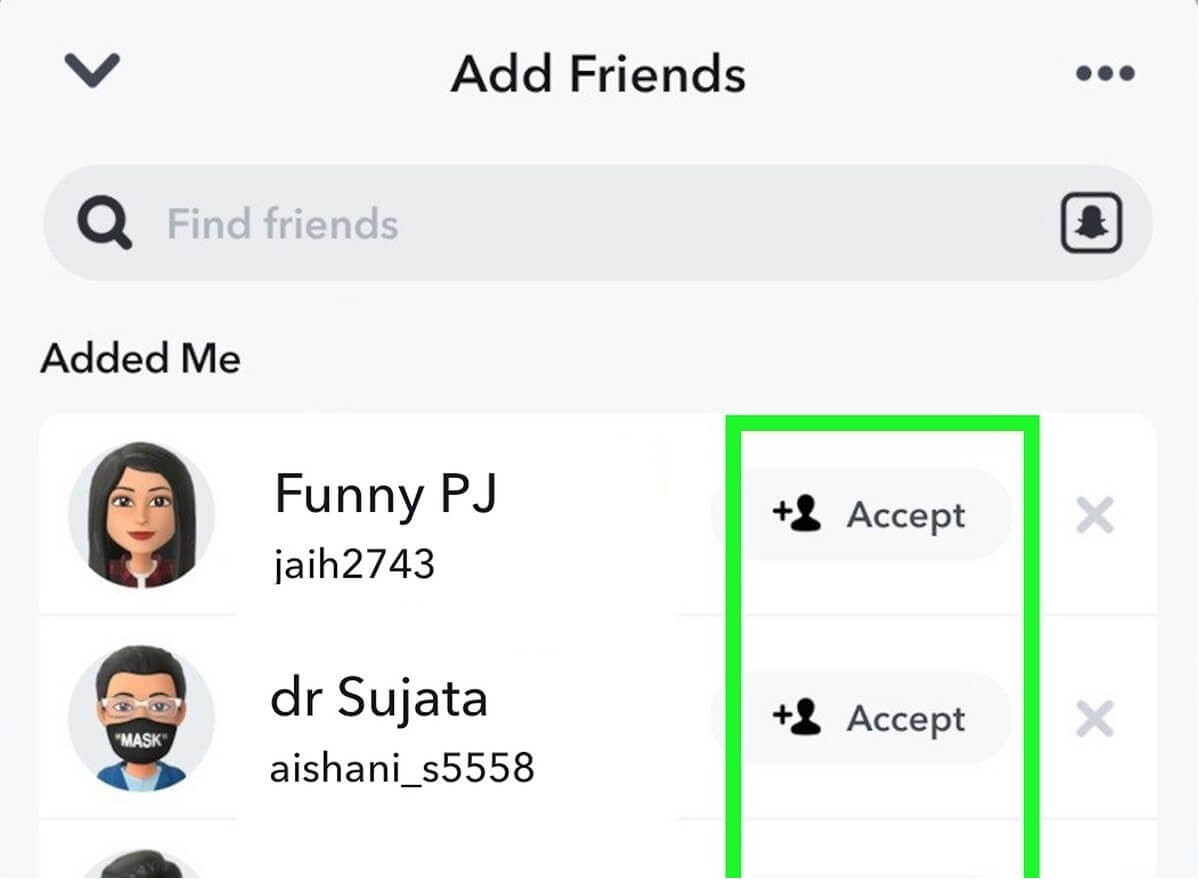This screenshot has width=1199, height=880.
Task: Click the Added Me section header
Action: click(140, 359)
